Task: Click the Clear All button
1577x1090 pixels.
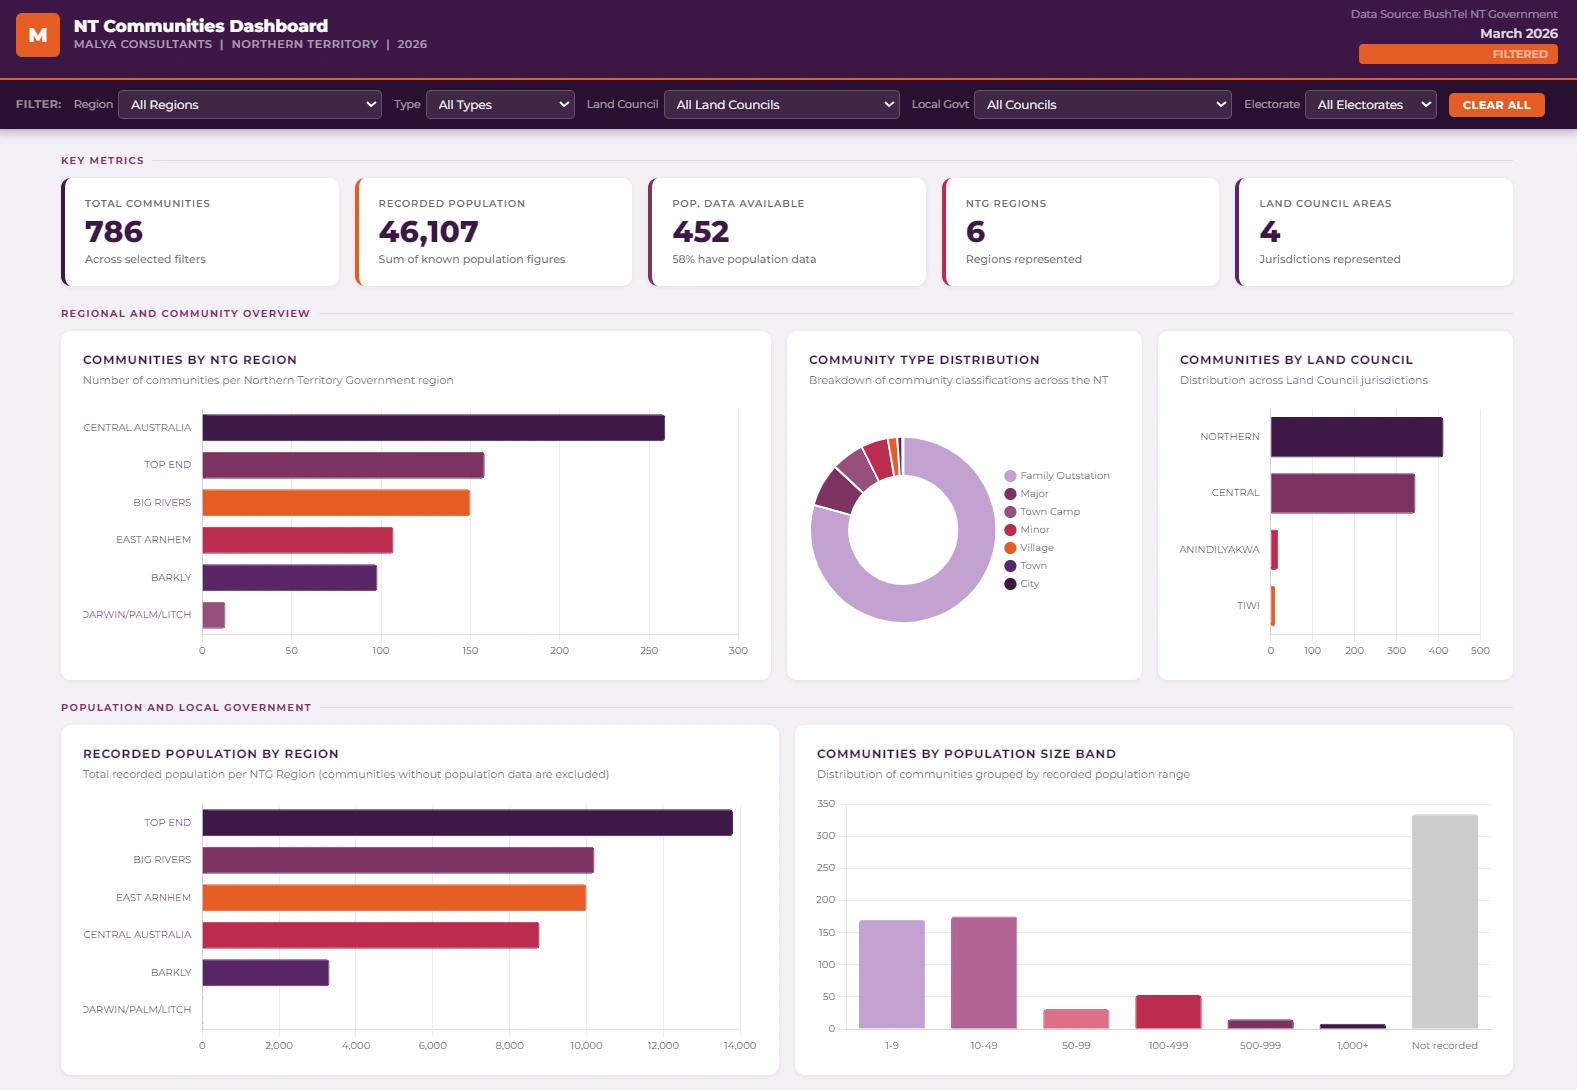Action: (1496, 105)
